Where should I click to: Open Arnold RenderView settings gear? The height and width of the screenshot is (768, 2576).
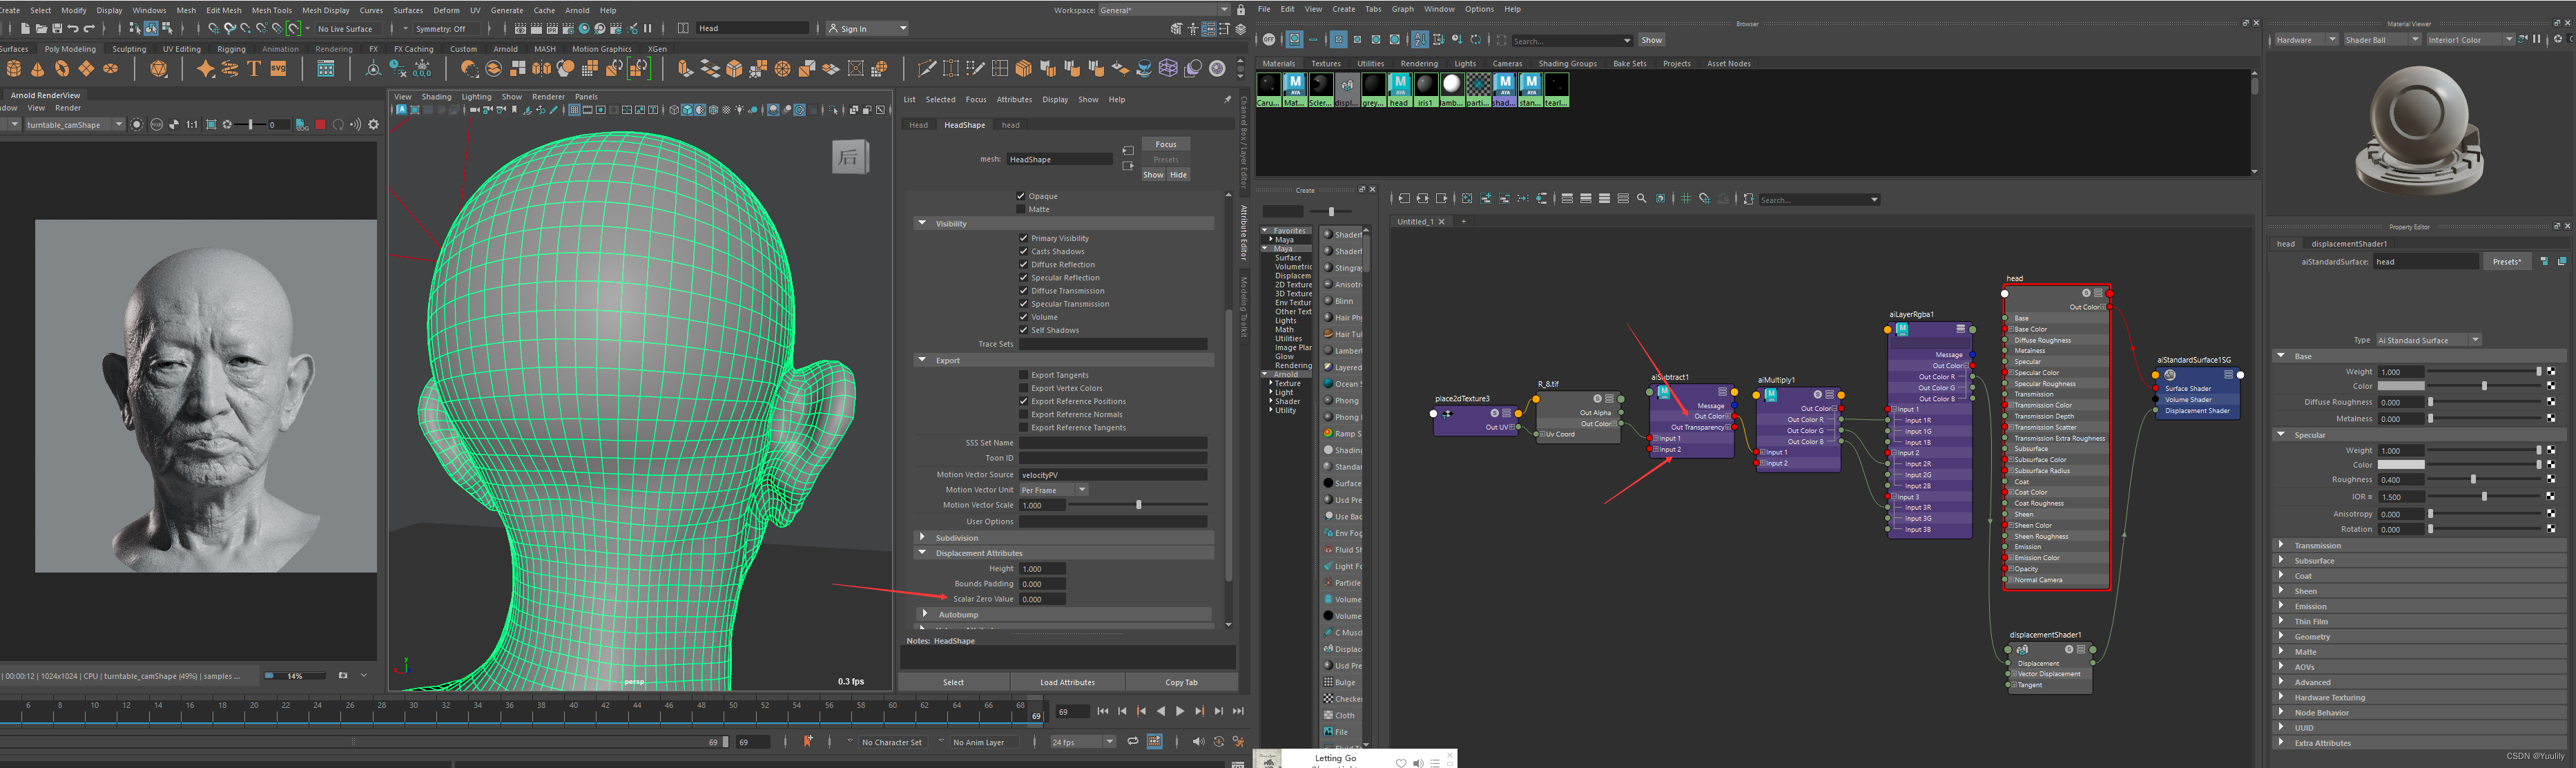click(374, 125)
